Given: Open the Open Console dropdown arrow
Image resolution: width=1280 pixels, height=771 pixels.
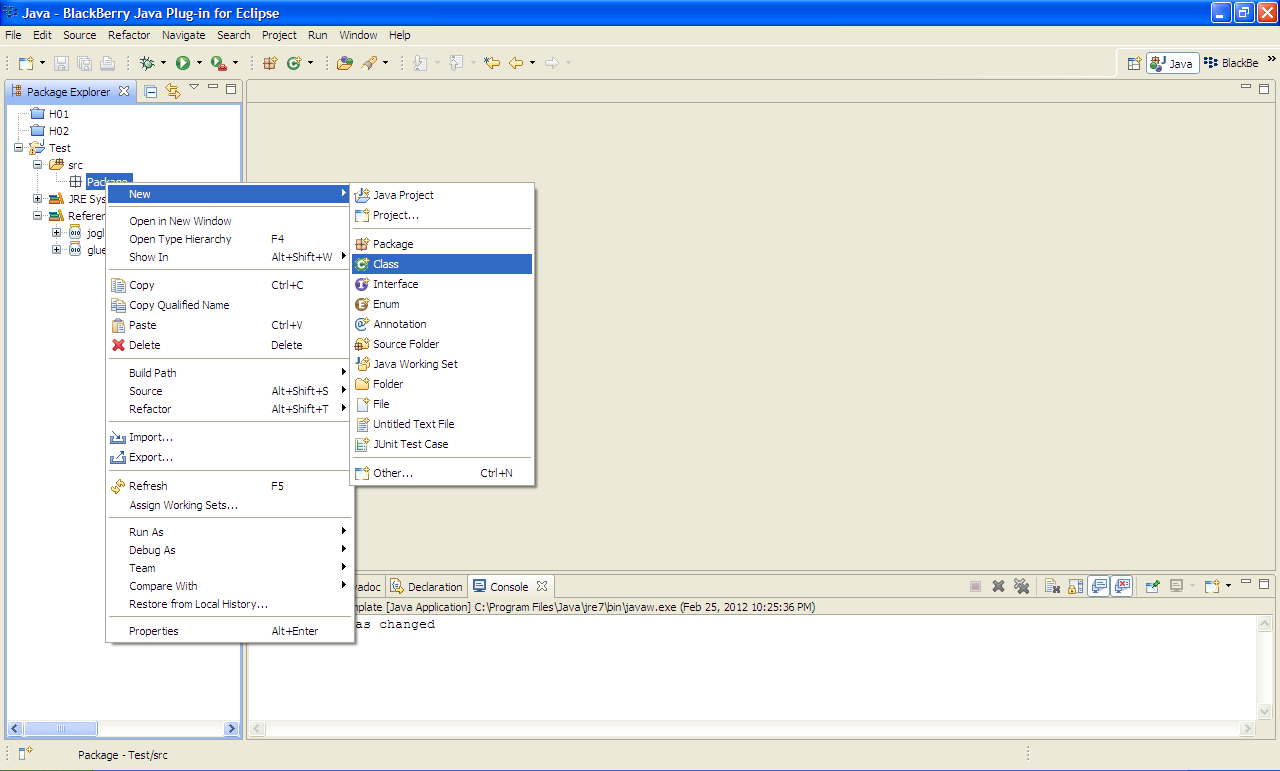Looking at the screenshot, I should point(1228,587).
